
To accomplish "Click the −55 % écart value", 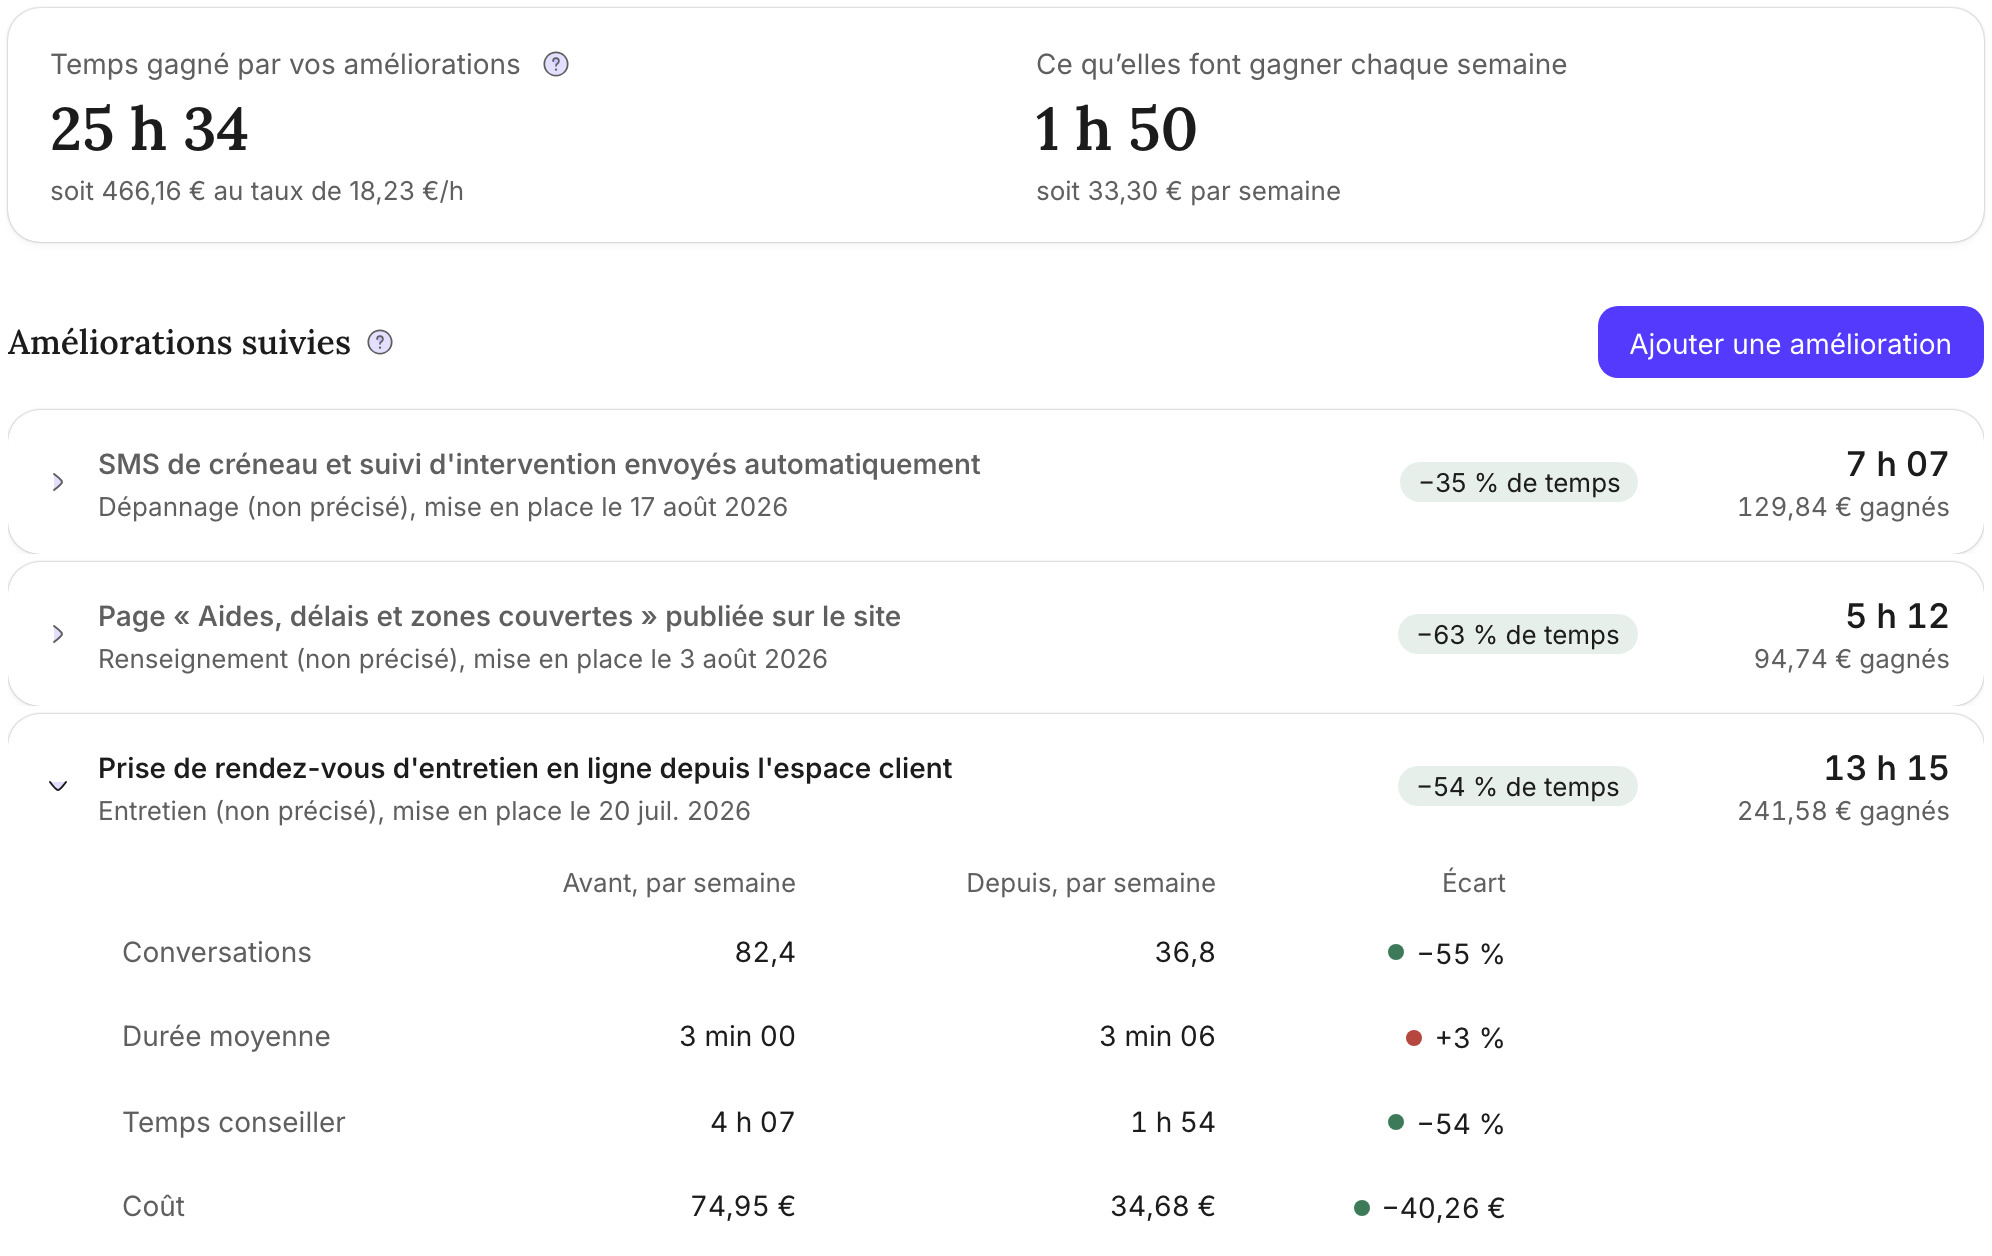I will point(1460,954).
